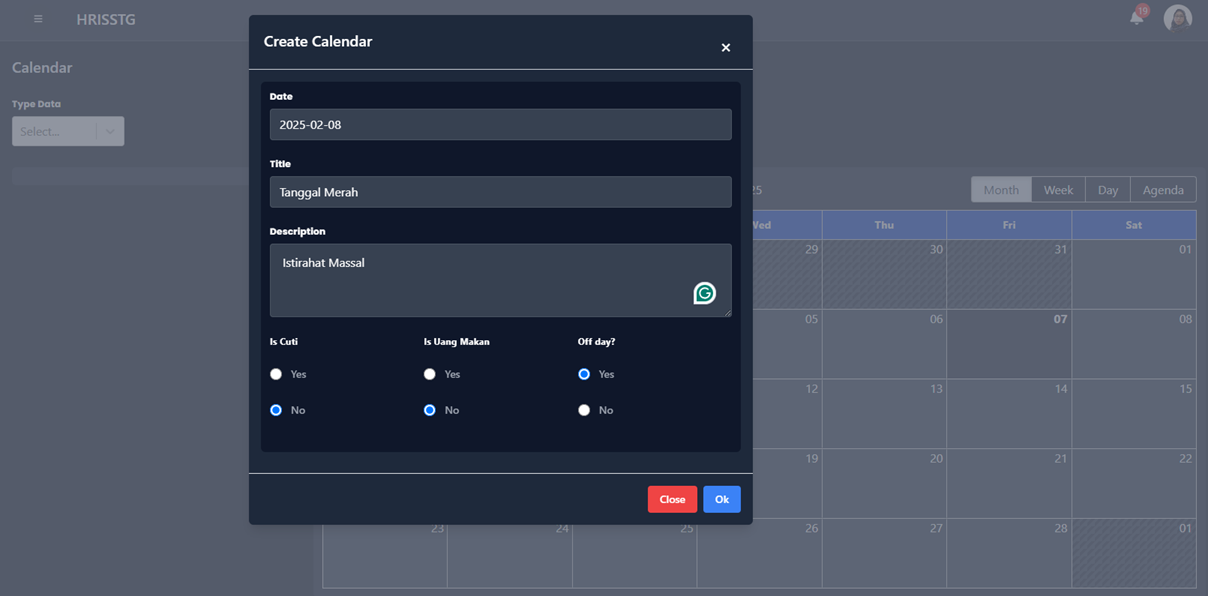Select calendar day 14

pyautogui.click(x=1009, y=414)
